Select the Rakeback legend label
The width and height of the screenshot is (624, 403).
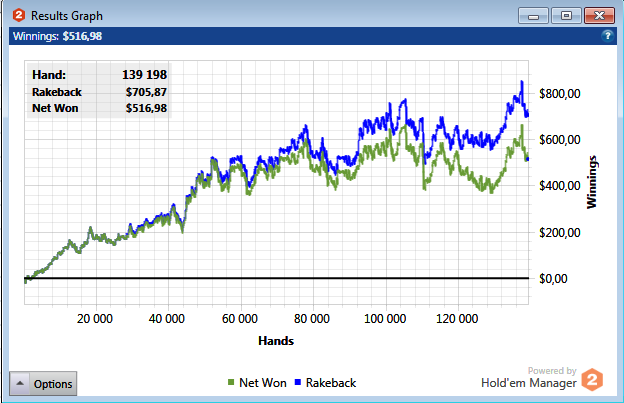point(331,383)
